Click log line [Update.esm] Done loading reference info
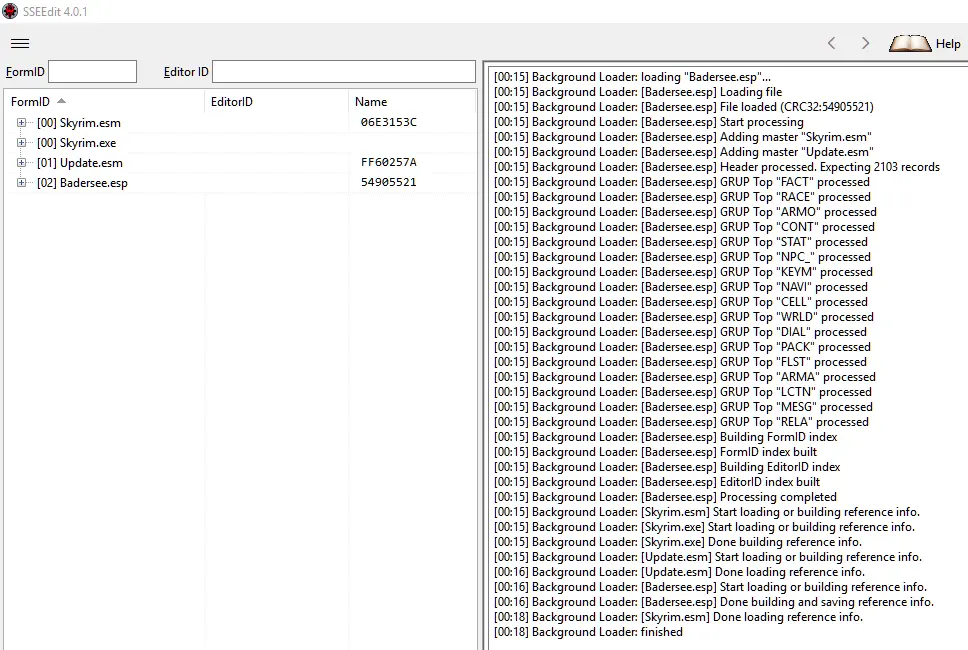 pos(679,572)
